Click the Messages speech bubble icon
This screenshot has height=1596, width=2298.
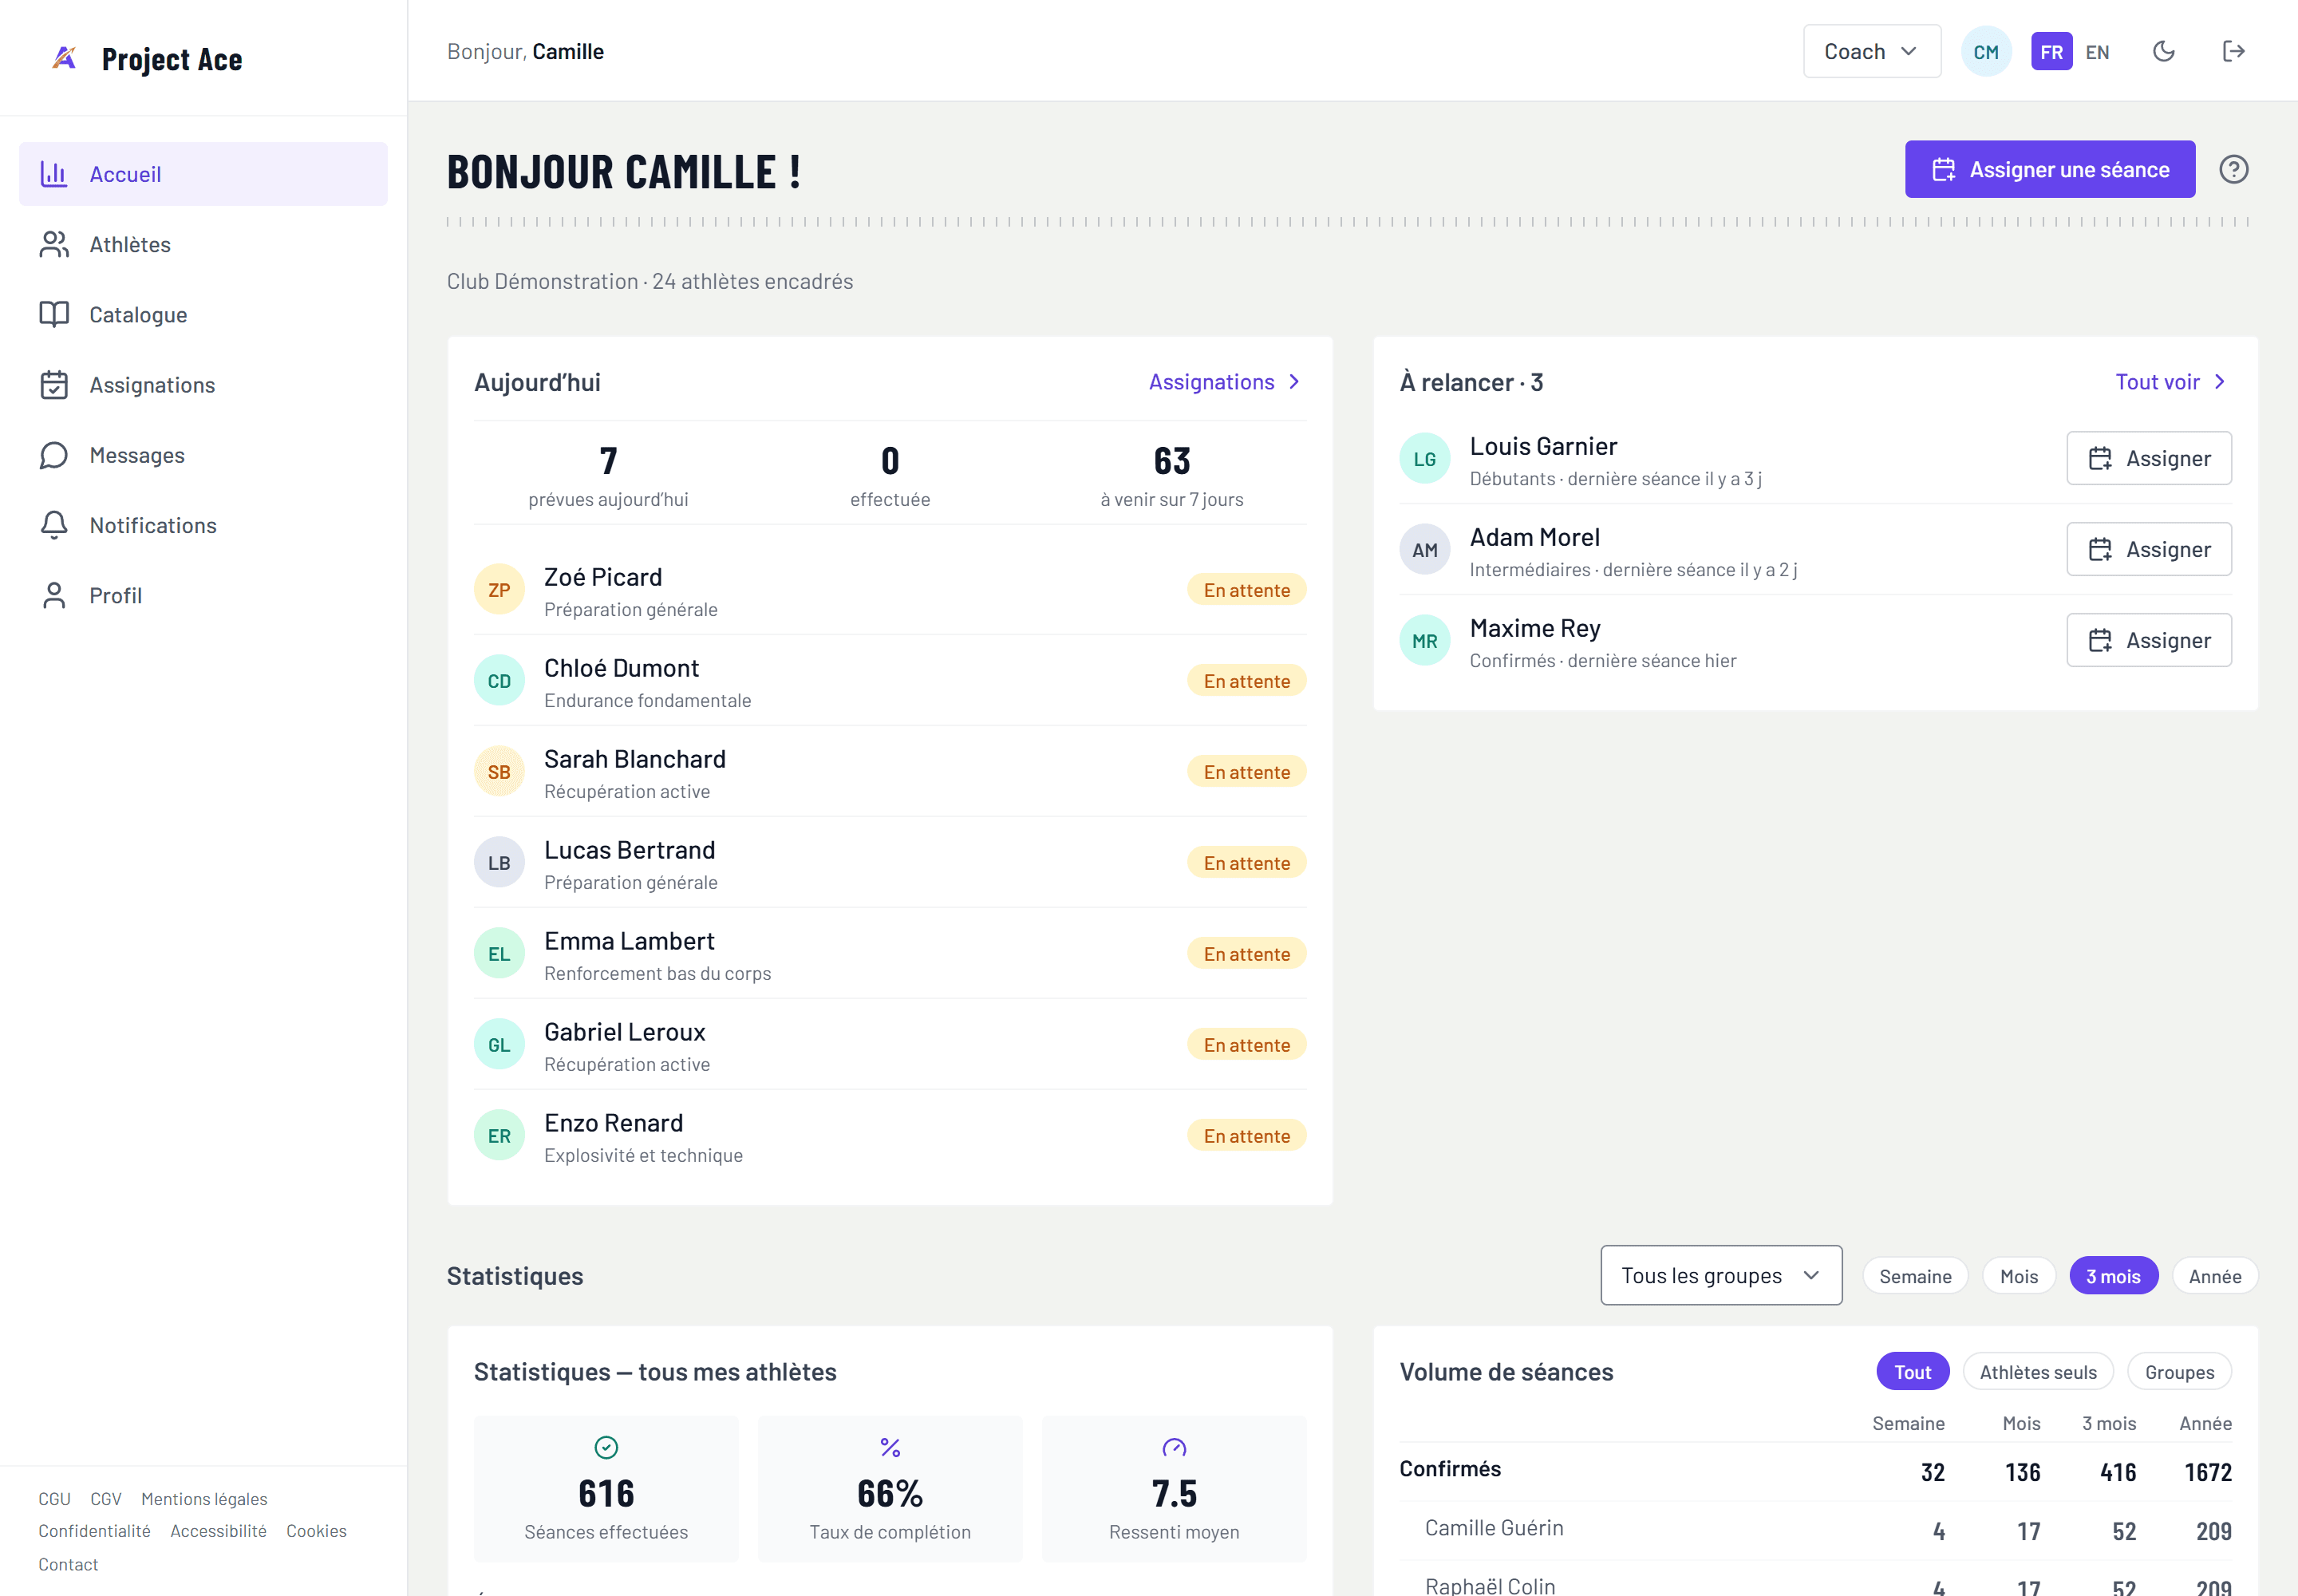coord(54,455)
